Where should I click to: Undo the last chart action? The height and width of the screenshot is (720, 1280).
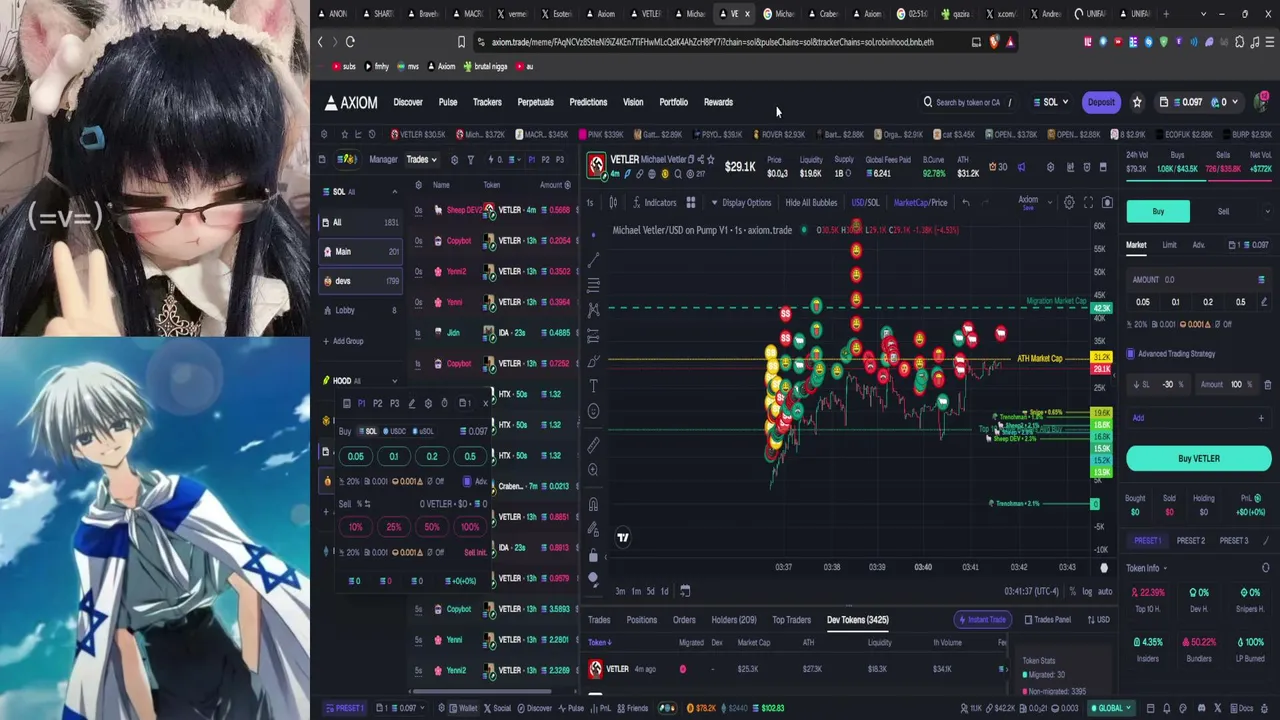coord(966,203)
